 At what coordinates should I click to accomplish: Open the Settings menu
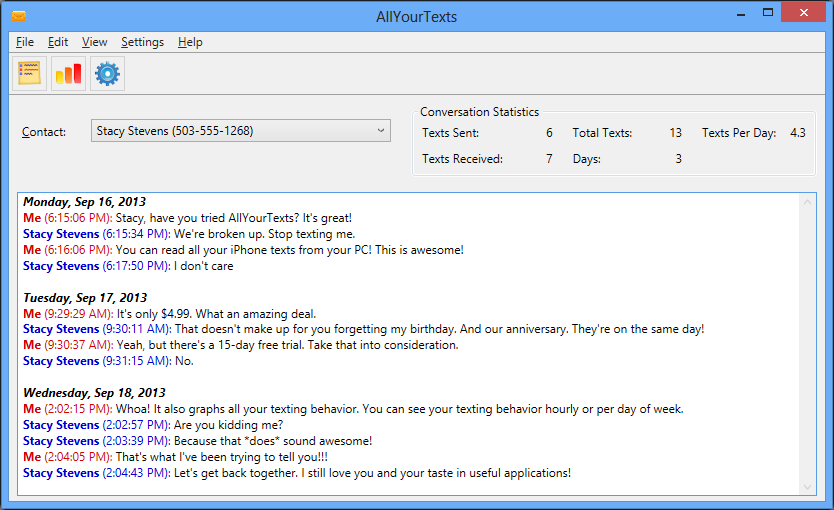[x=142, y=42]
